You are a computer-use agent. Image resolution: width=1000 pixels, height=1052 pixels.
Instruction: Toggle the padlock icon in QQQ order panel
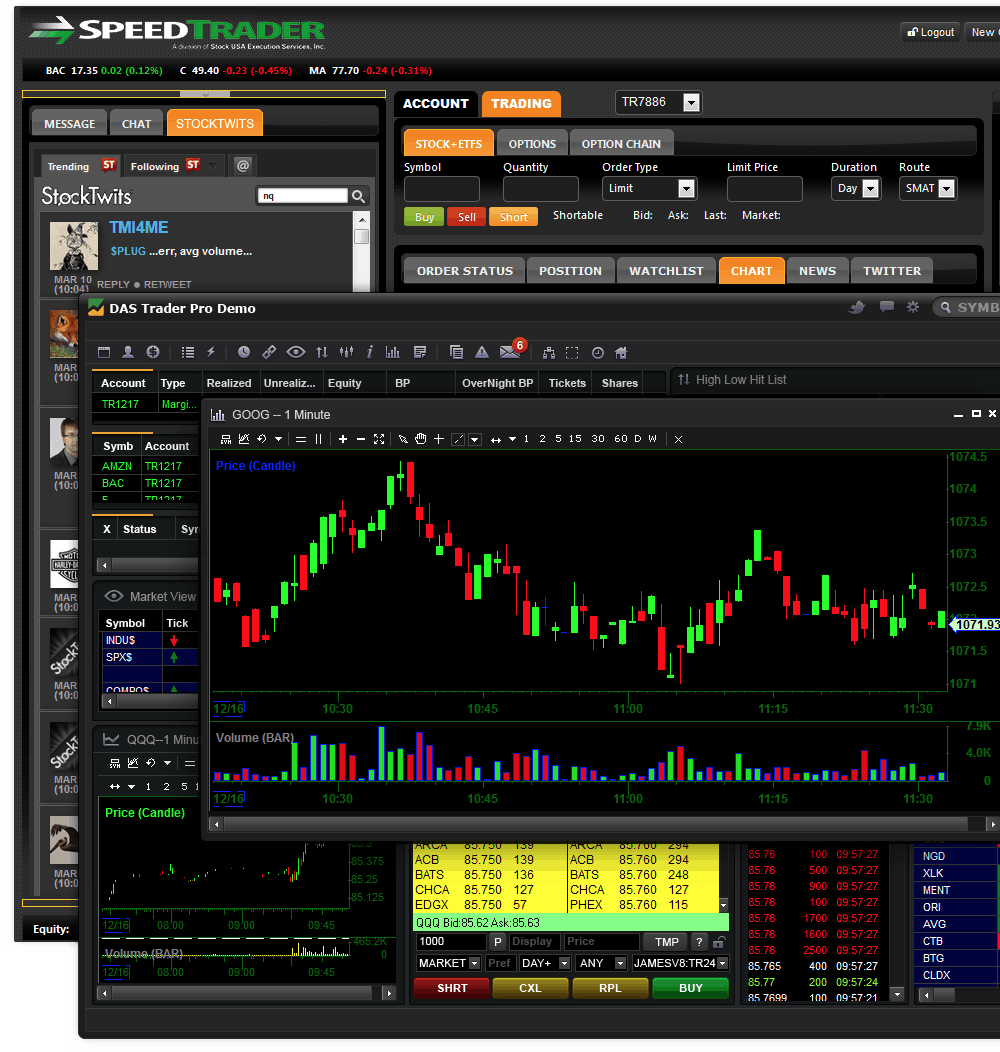click(x=719, y=942)
